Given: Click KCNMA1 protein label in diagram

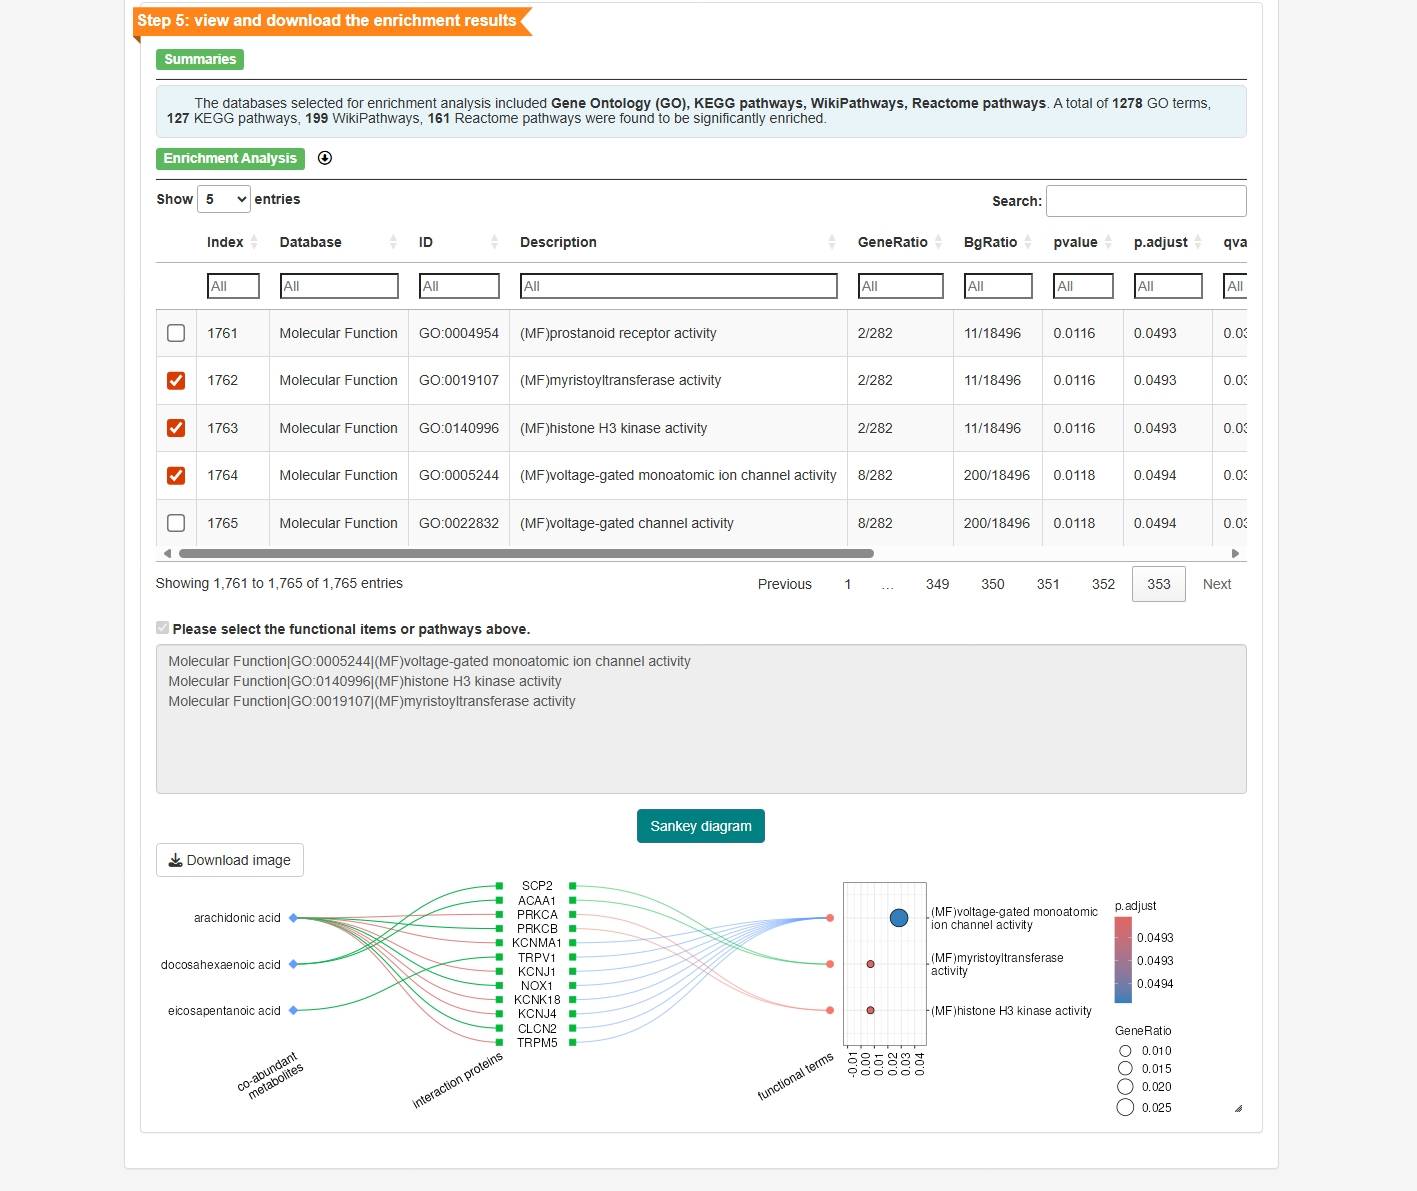Looking at the screenshot, I should (x=537, y=943).
